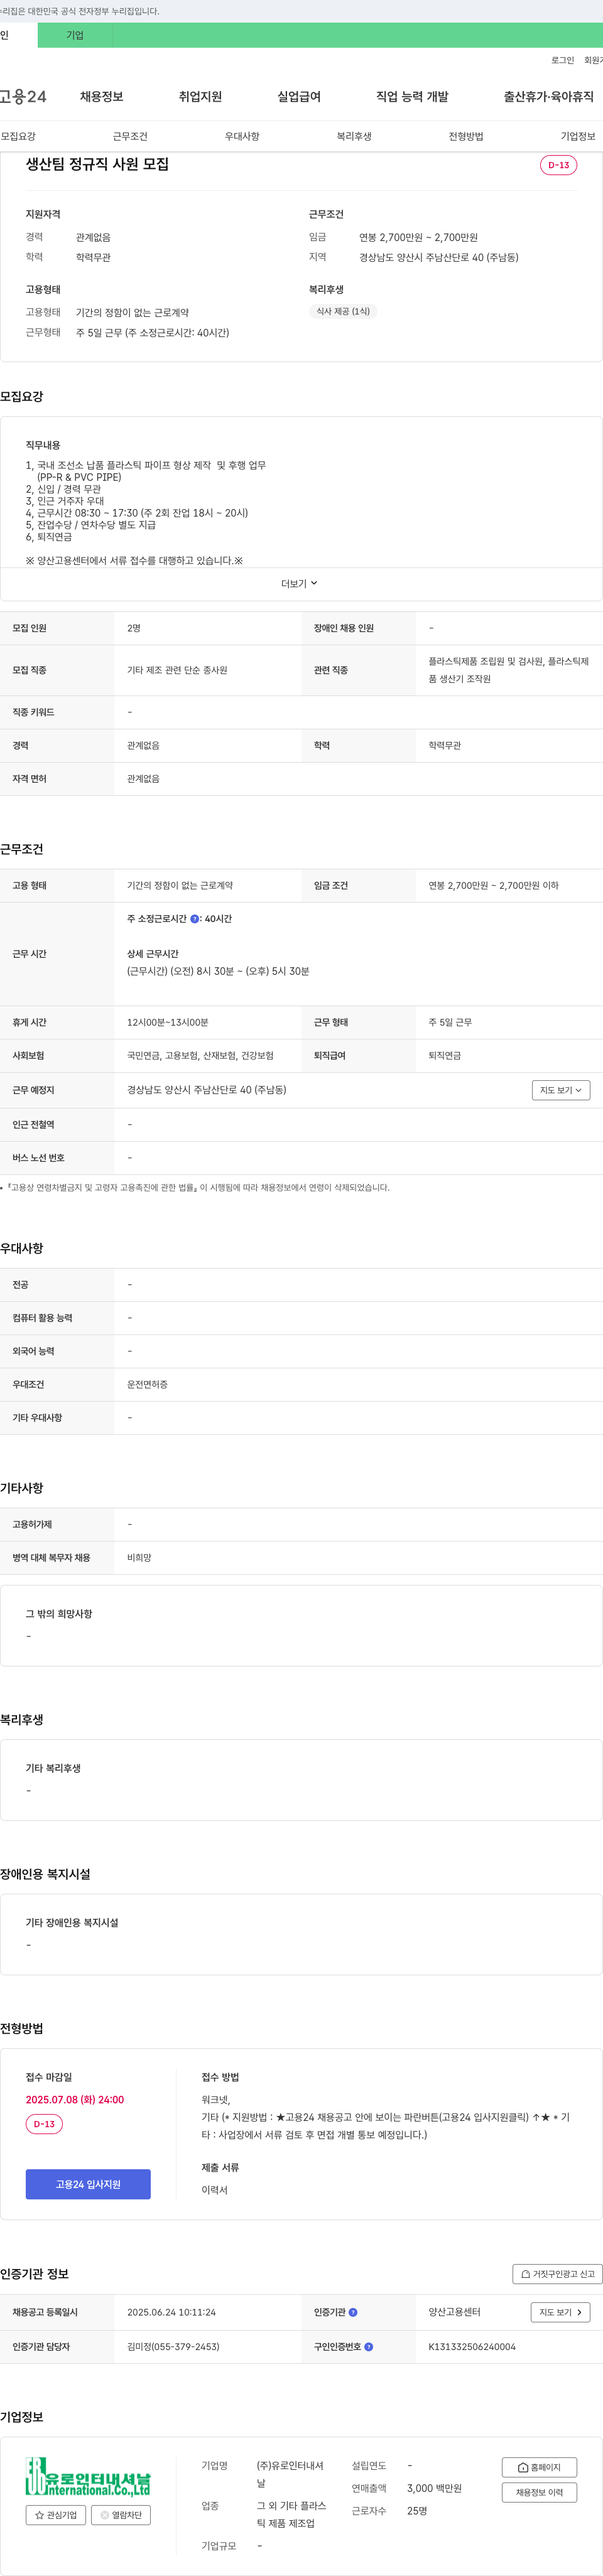Click the 12시00분~13시00분 break time value
This screenshot has height=2576, width=603.
pos(167,1022)
